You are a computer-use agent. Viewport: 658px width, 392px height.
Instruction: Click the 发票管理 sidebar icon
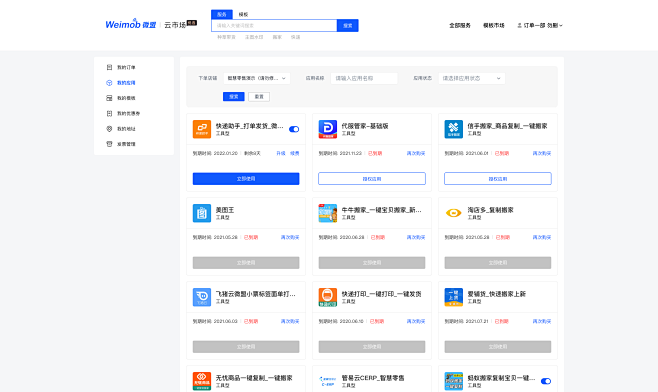[x=109, y=144]
